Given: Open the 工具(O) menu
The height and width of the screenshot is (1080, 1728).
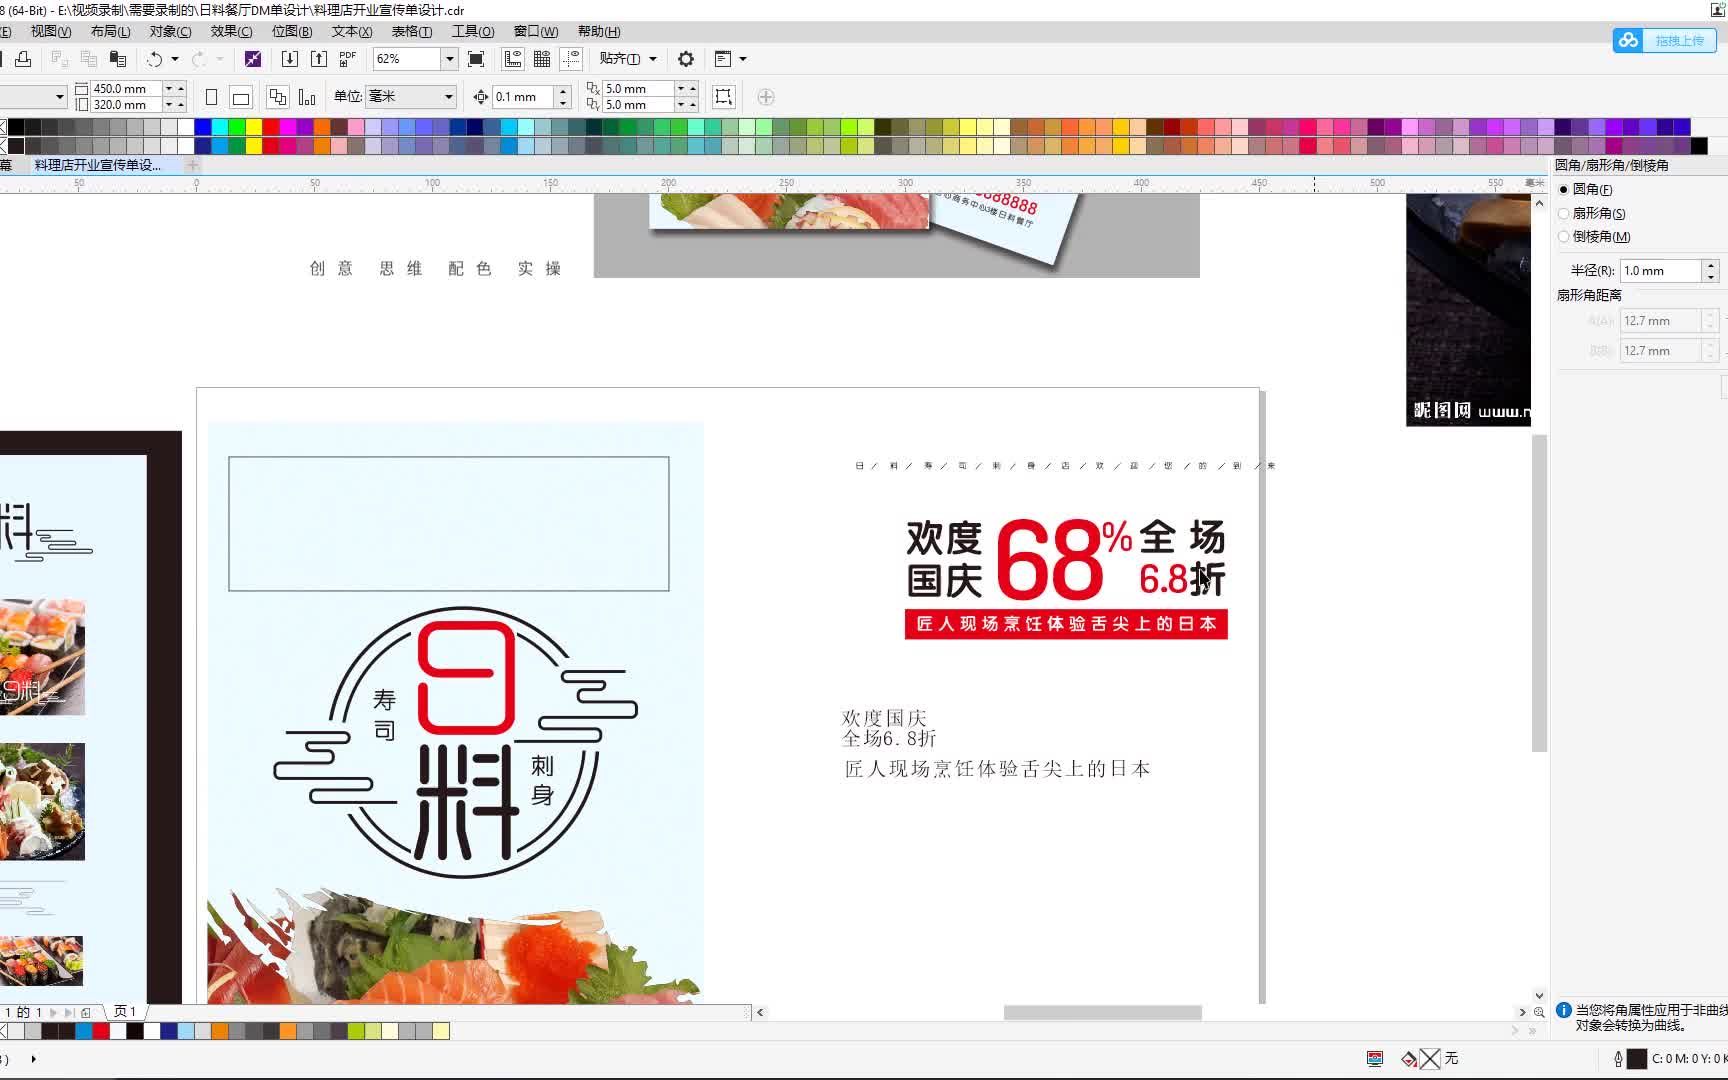Looking at the screenshot, I should point(473,31).
